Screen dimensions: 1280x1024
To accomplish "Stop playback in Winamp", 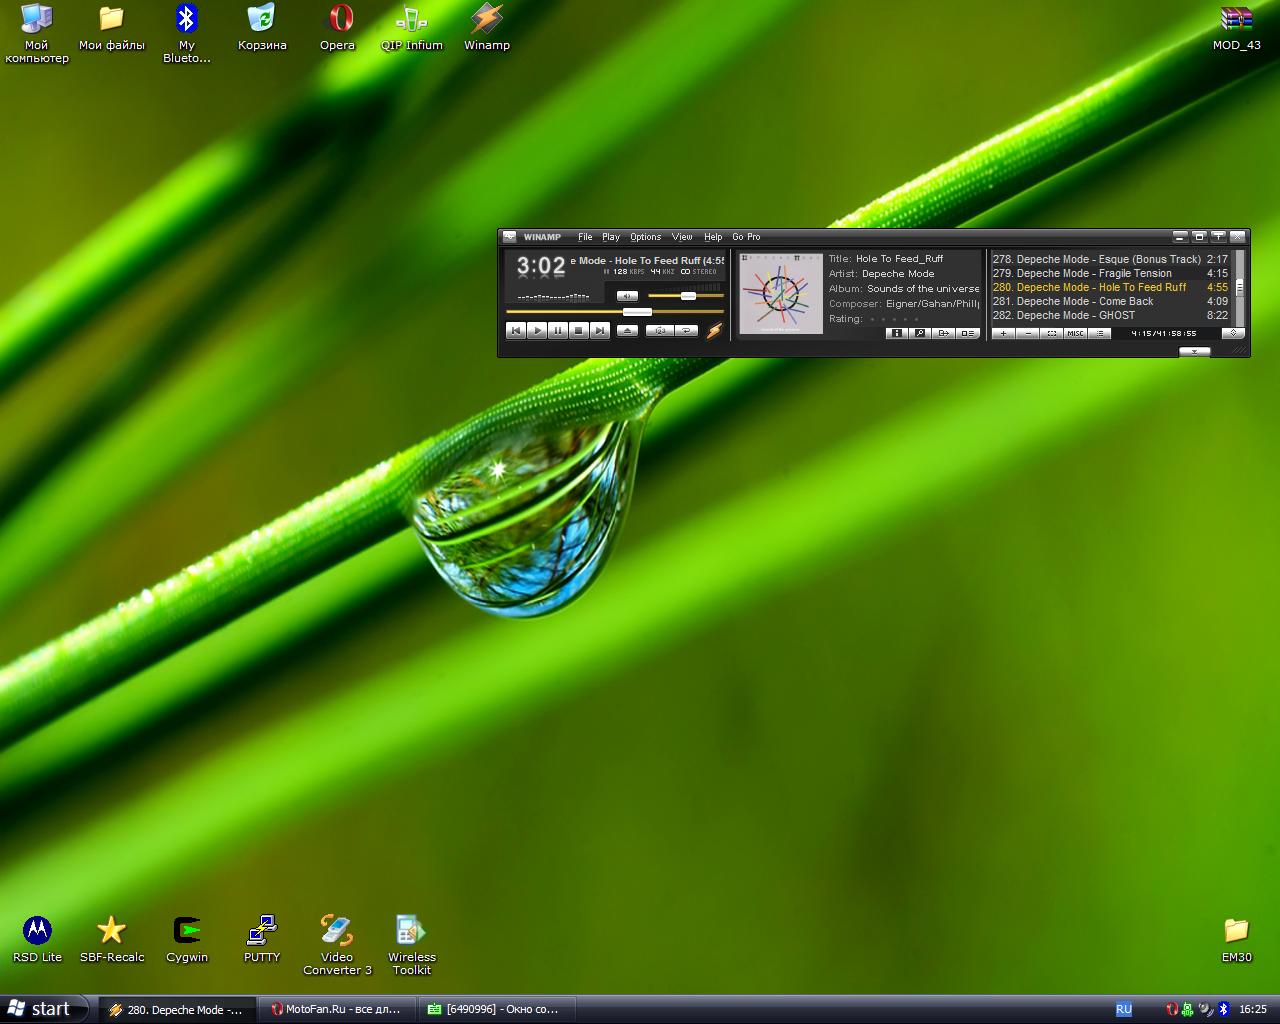I will 579,331.
